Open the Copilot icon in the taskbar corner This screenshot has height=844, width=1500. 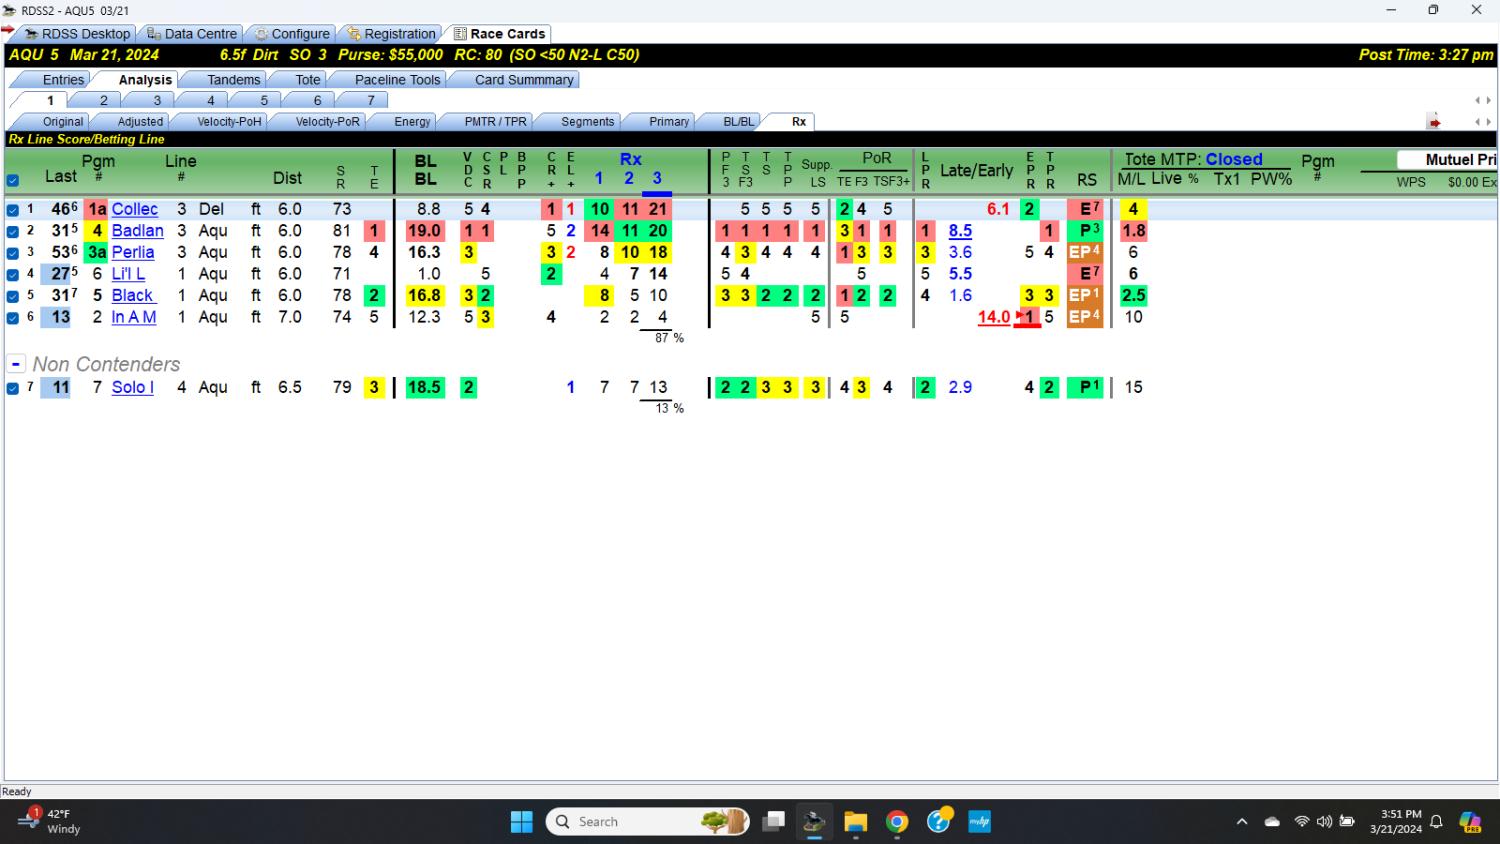pyautogui.click(x=1470, y=822)
